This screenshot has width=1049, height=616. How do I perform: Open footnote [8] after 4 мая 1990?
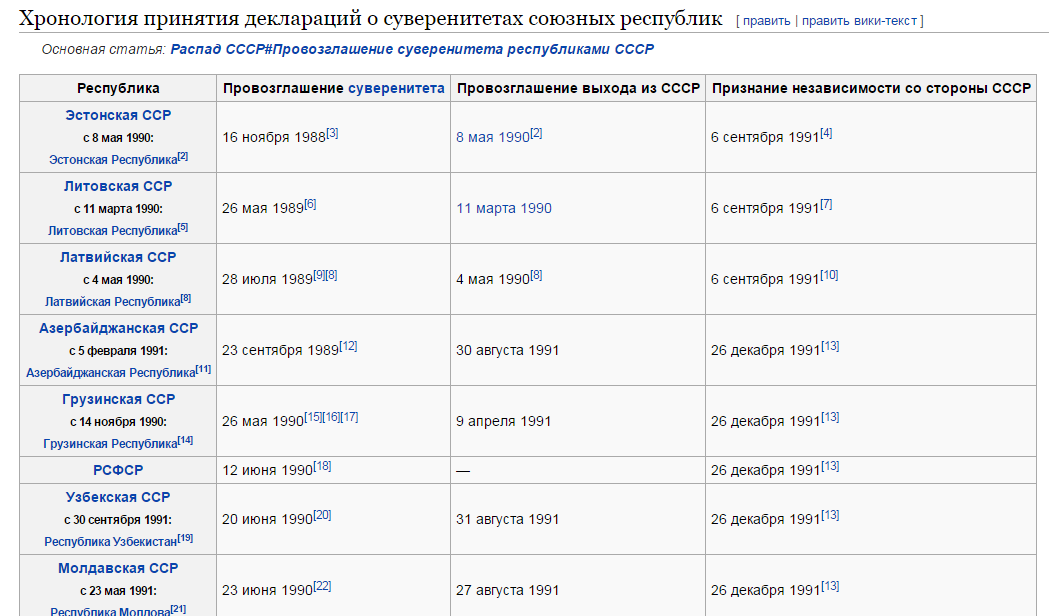536,275
